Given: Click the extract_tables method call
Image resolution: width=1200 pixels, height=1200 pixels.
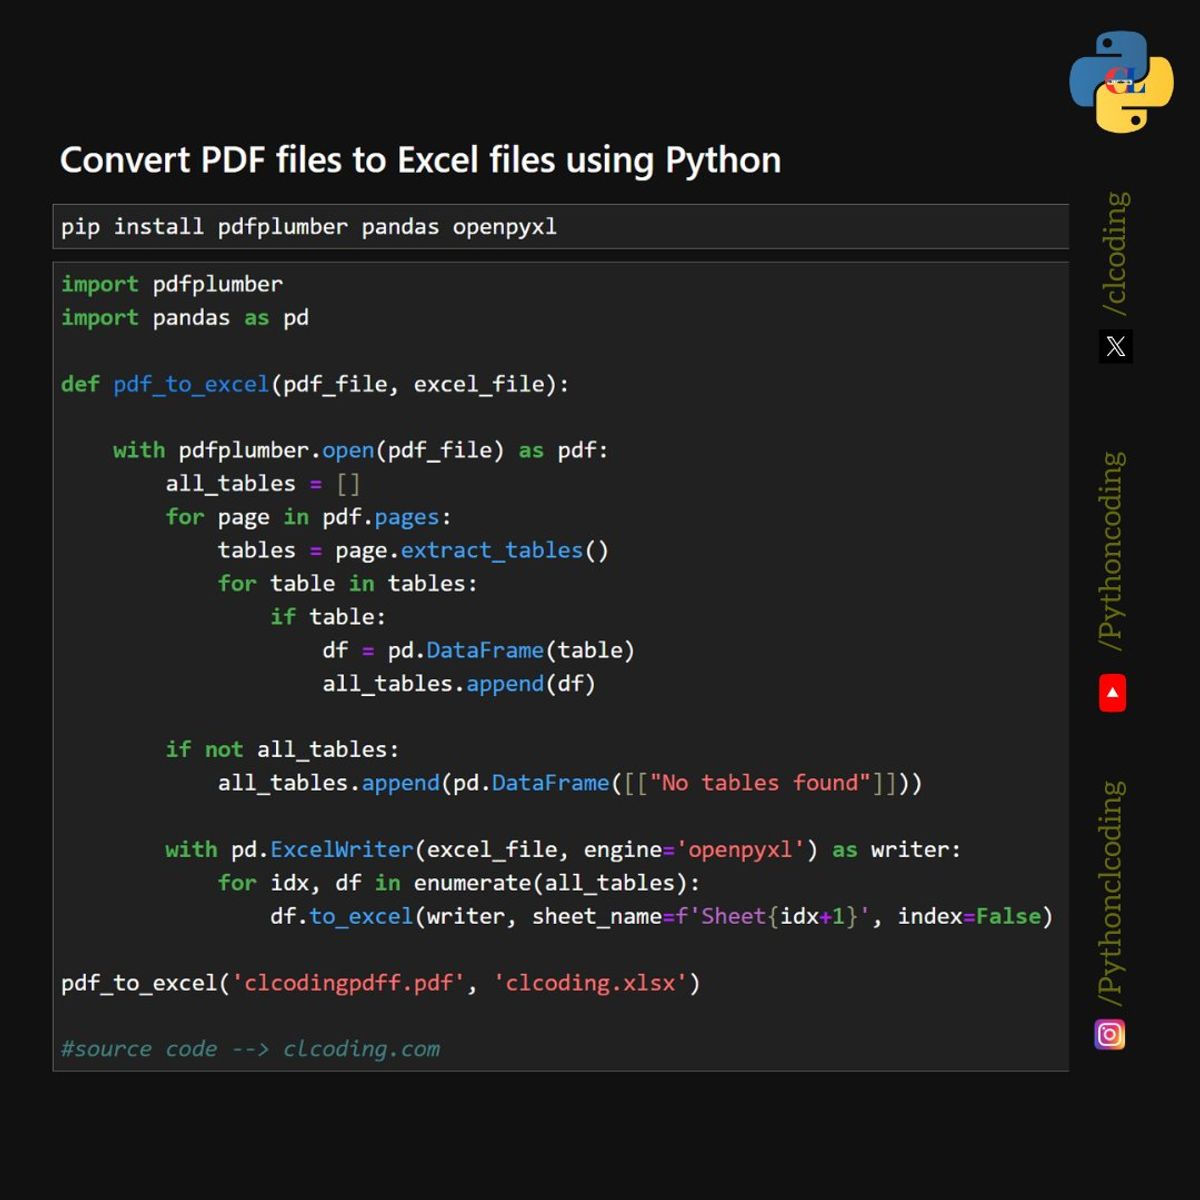Looking at the screenshot, I should [x=489, y=550].
